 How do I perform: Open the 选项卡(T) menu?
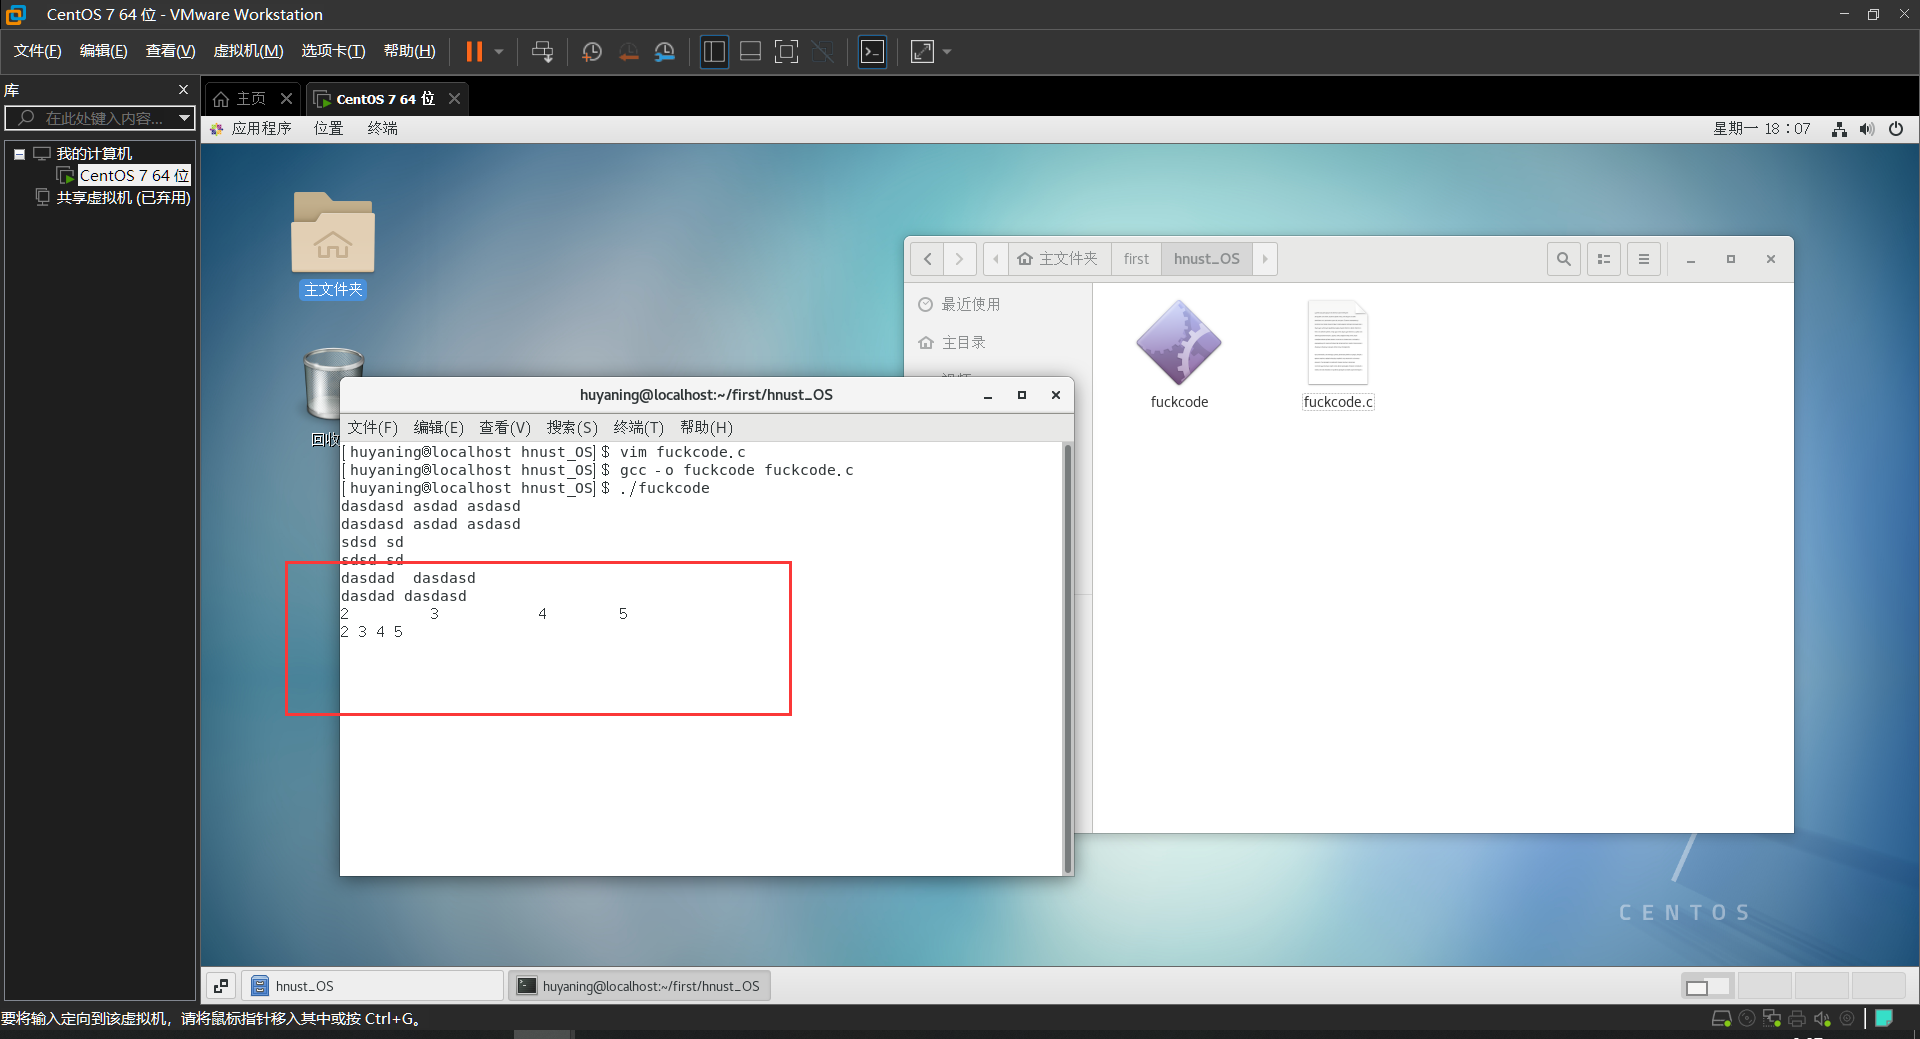click(333, 51)
